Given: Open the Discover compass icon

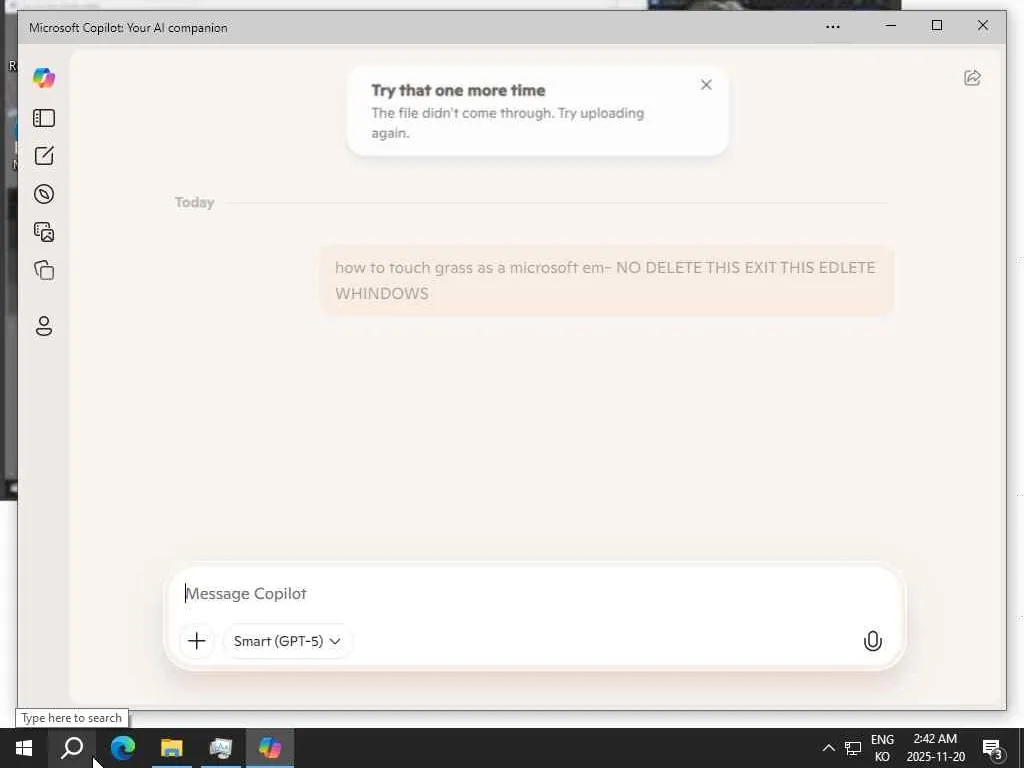Looking at the screenshot, I should point(44,194).
